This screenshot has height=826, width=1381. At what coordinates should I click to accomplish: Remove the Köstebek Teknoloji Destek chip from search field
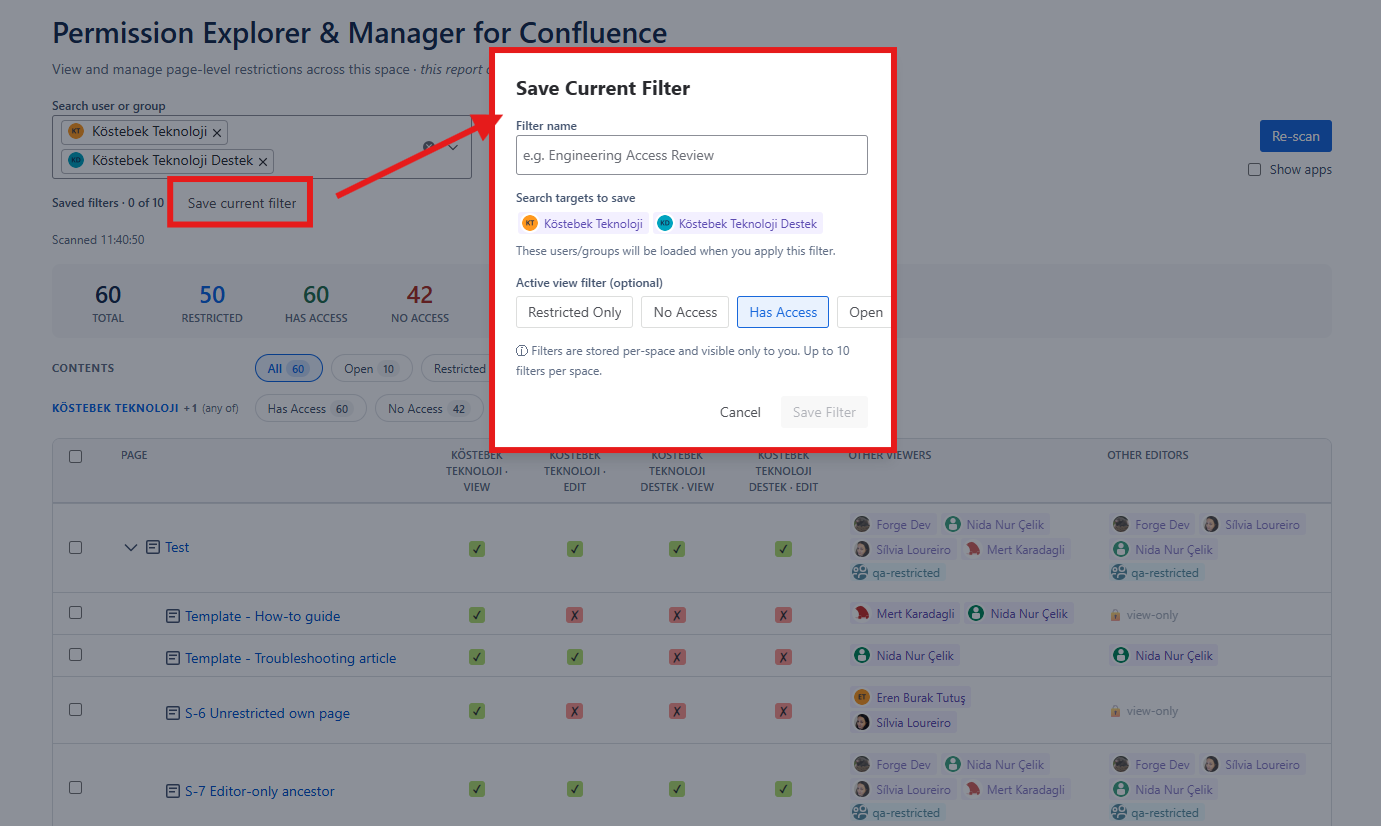coord(263,161)
